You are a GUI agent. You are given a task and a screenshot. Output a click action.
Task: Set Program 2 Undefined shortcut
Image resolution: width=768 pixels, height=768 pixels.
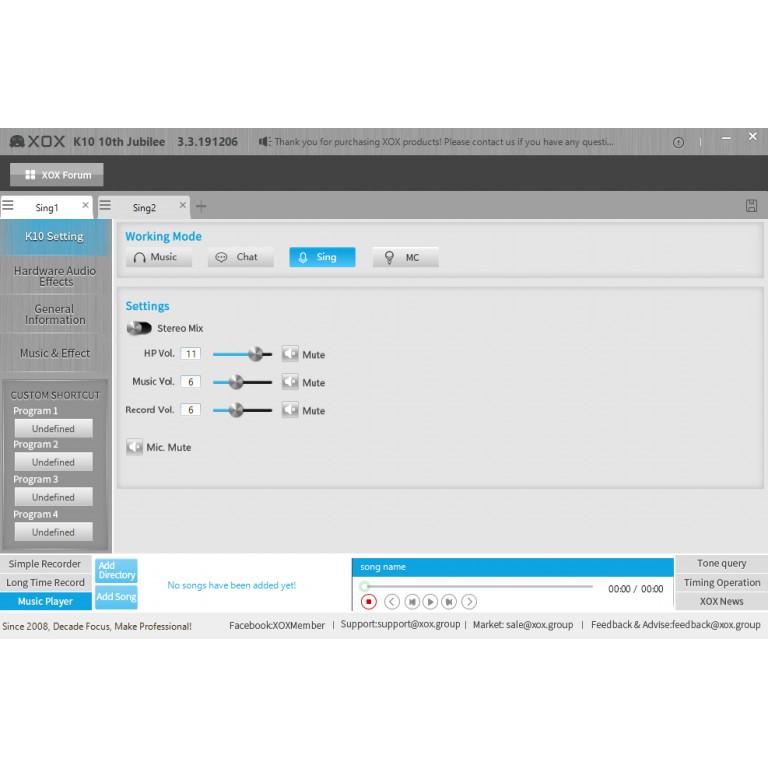coord(53,462)
